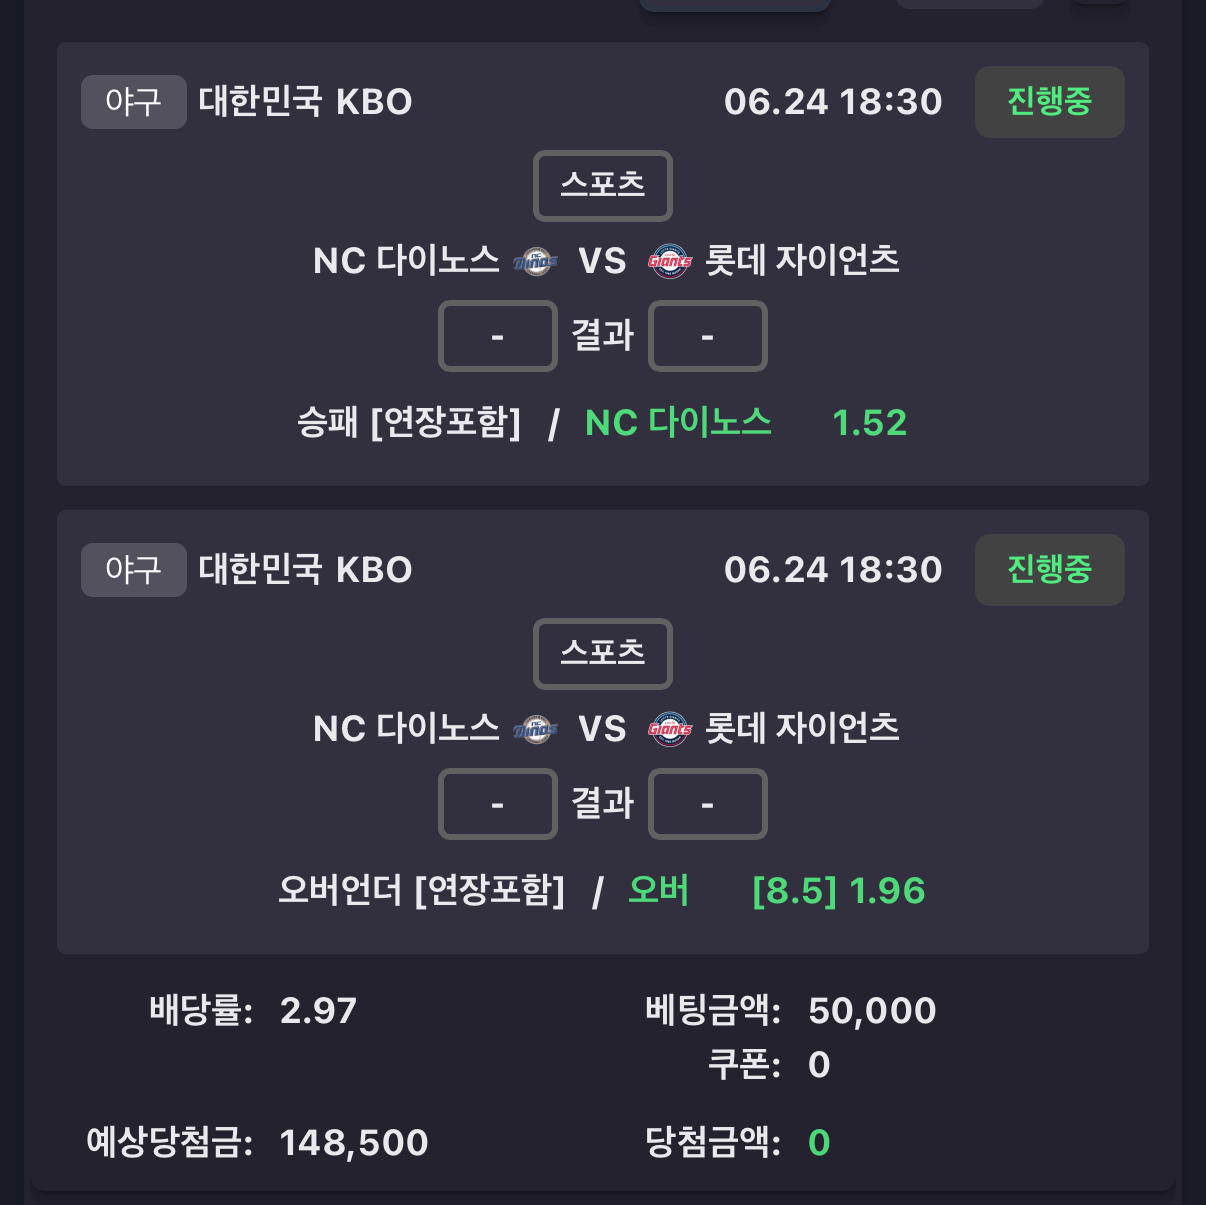
Task: Click Lotte Giants logo in first match
Action: coord(670,261)
